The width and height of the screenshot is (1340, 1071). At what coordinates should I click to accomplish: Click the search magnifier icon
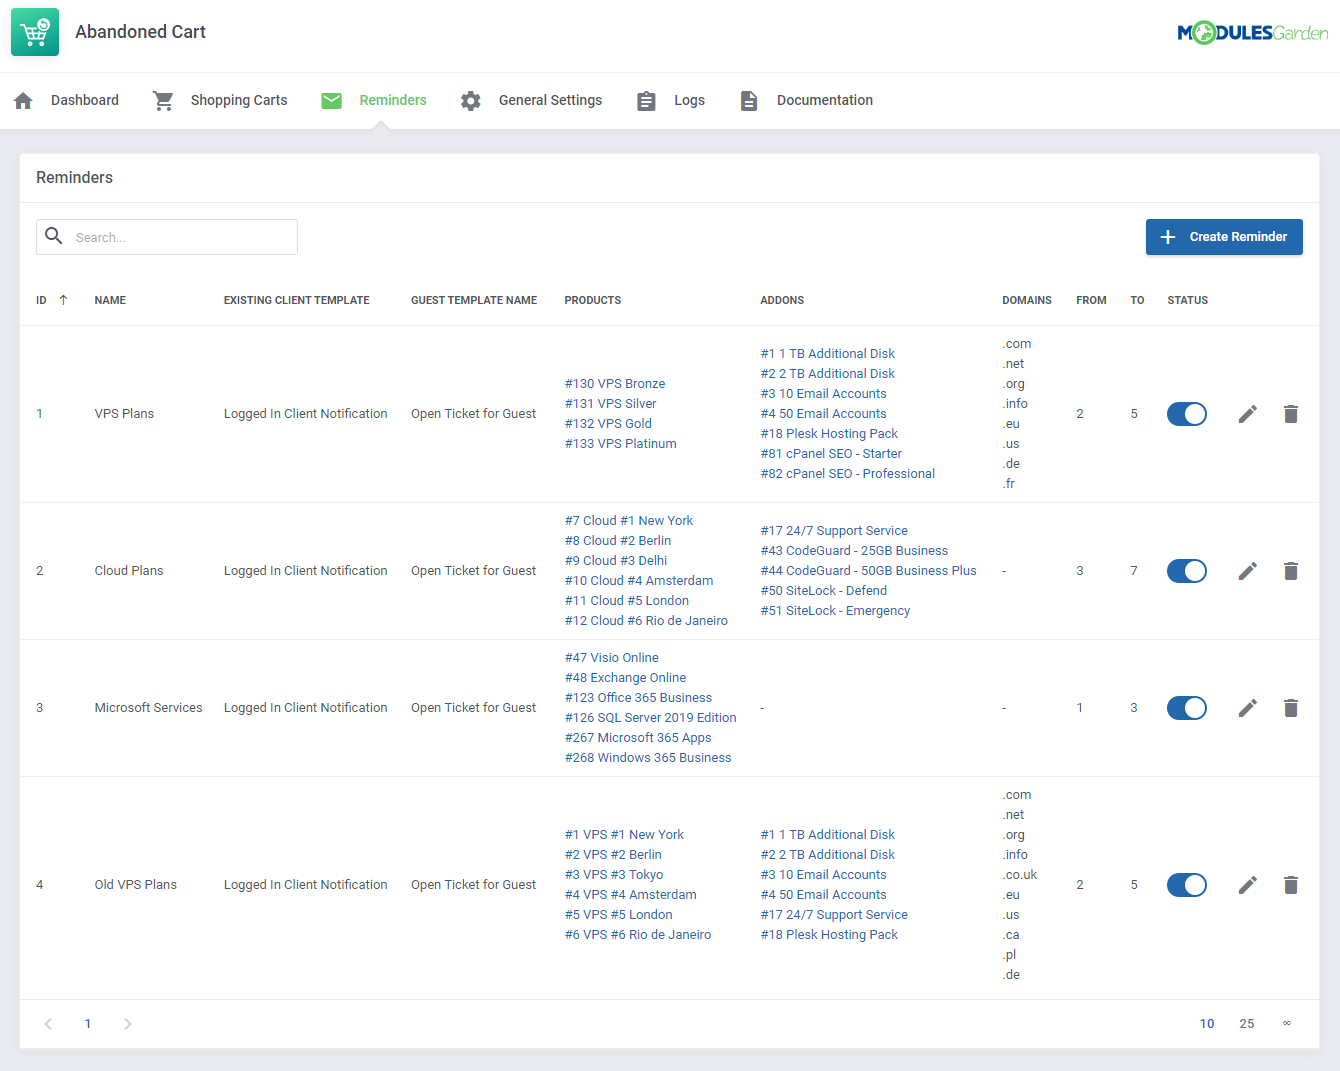(54, 237)
